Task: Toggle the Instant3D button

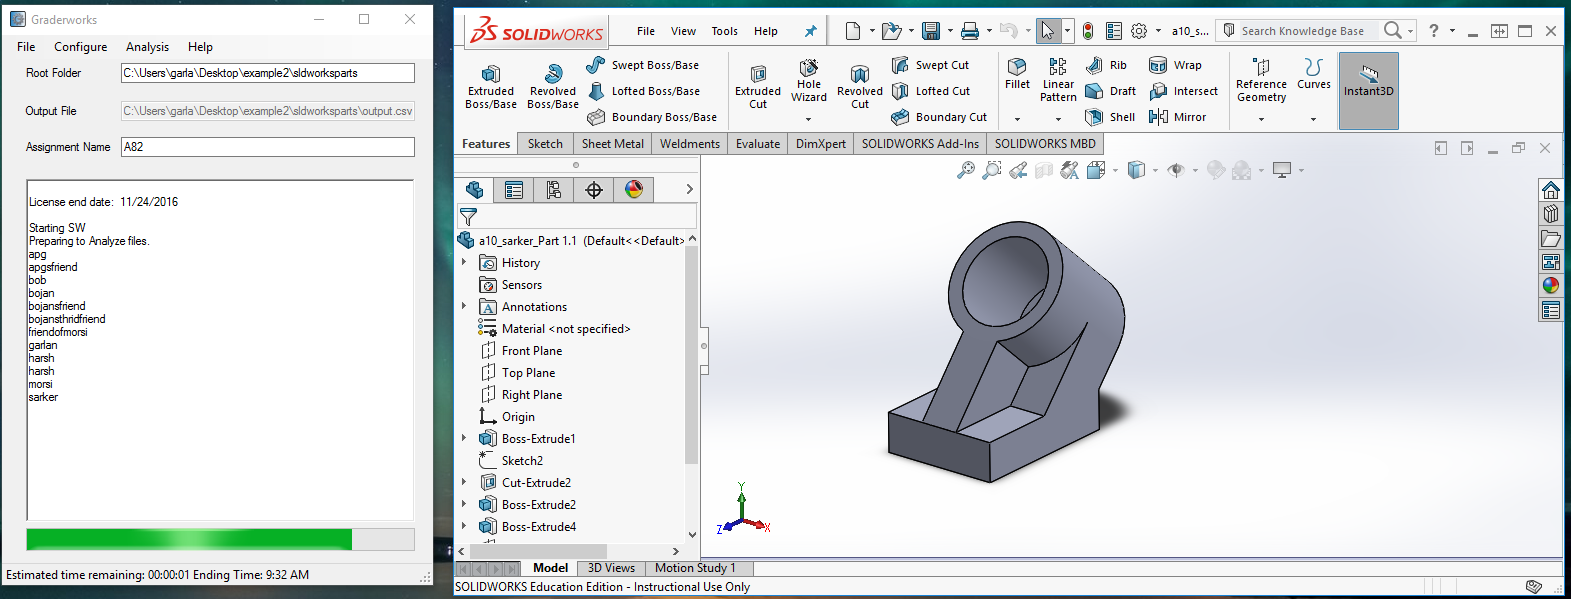Action: coord(1368,91)
